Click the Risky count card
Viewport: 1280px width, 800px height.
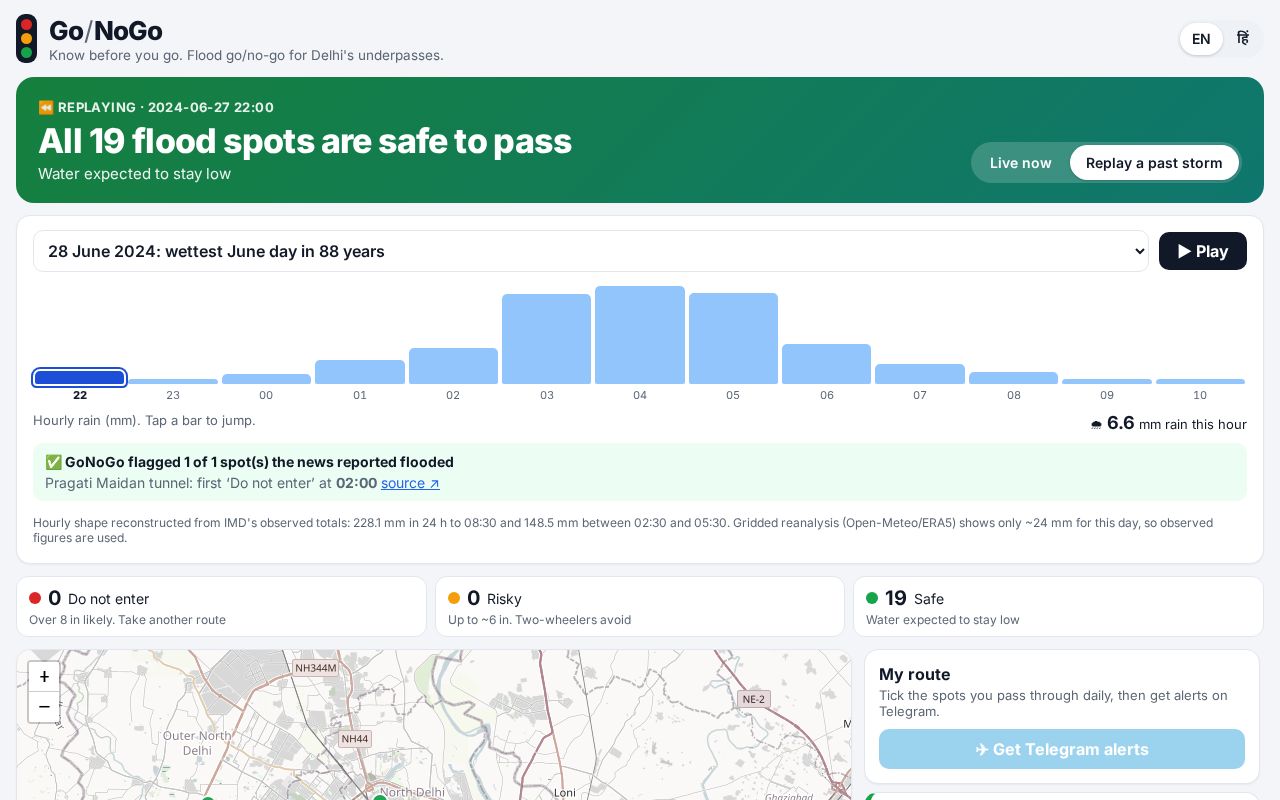pyautogui.click(x=640, y=606)
